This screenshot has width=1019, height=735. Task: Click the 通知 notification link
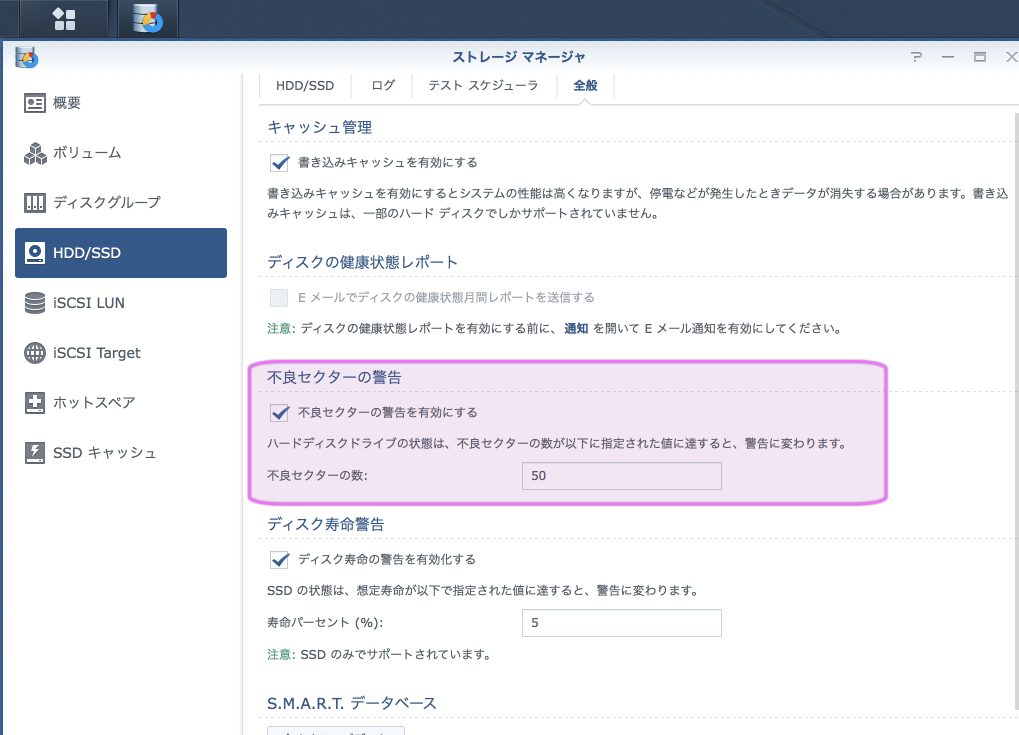576,328
